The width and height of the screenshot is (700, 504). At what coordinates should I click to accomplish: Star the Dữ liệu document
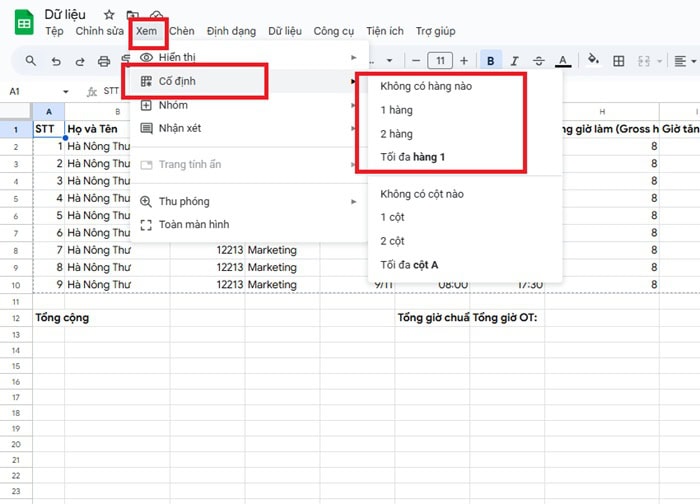(109, 15)
